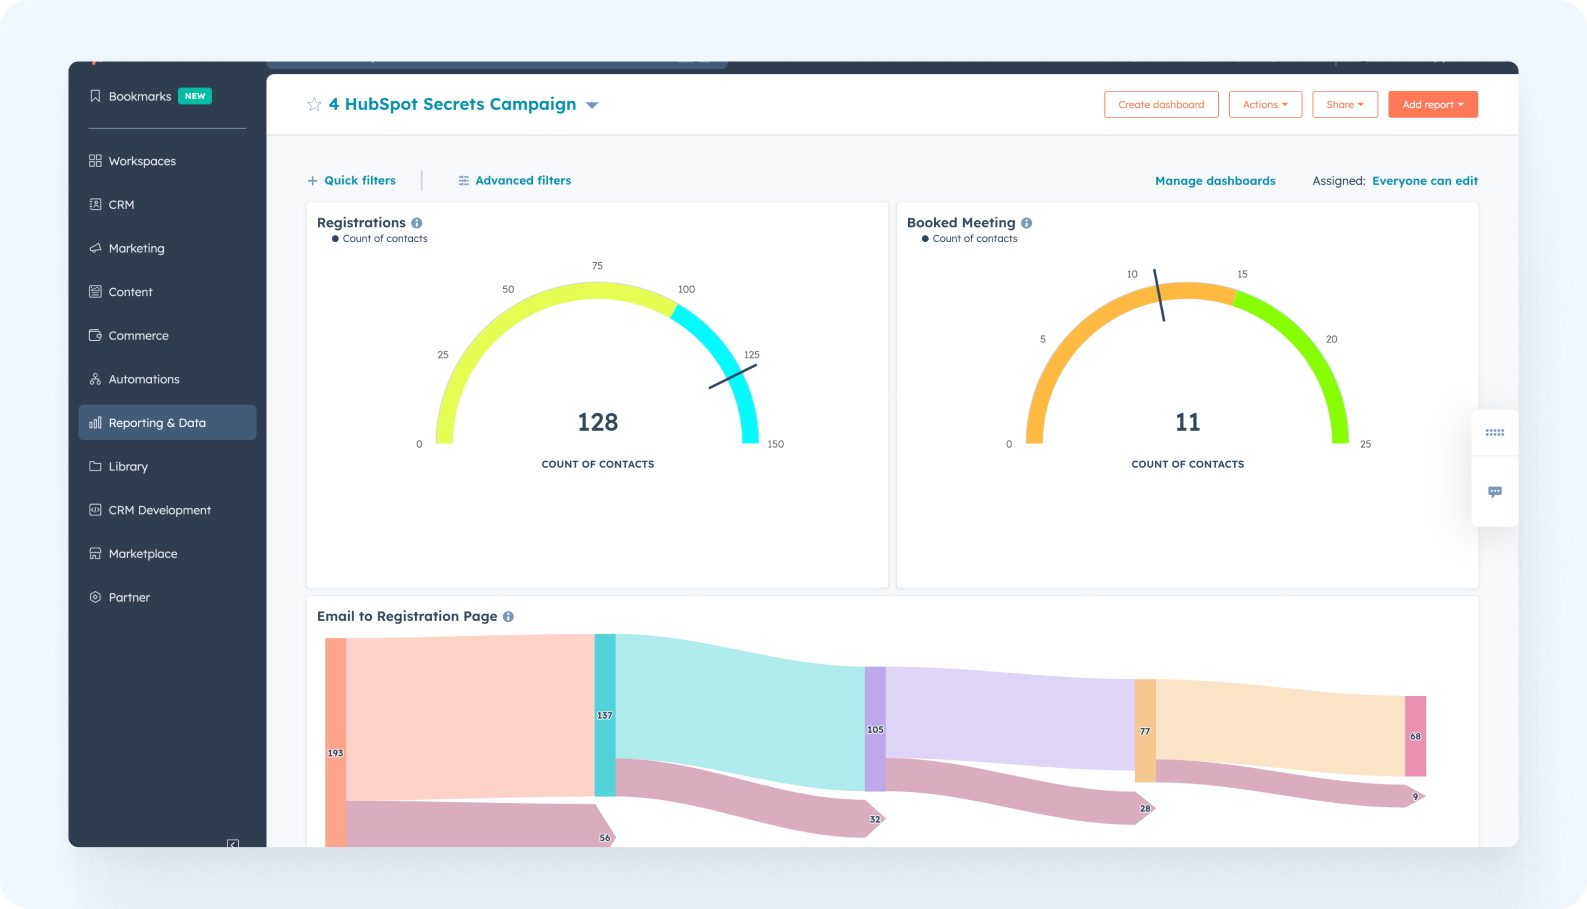The height and width of the screenshot is (909, 1587).
Task: Click the 128 value in Registrations gauge
Action: tap(598, 423)
